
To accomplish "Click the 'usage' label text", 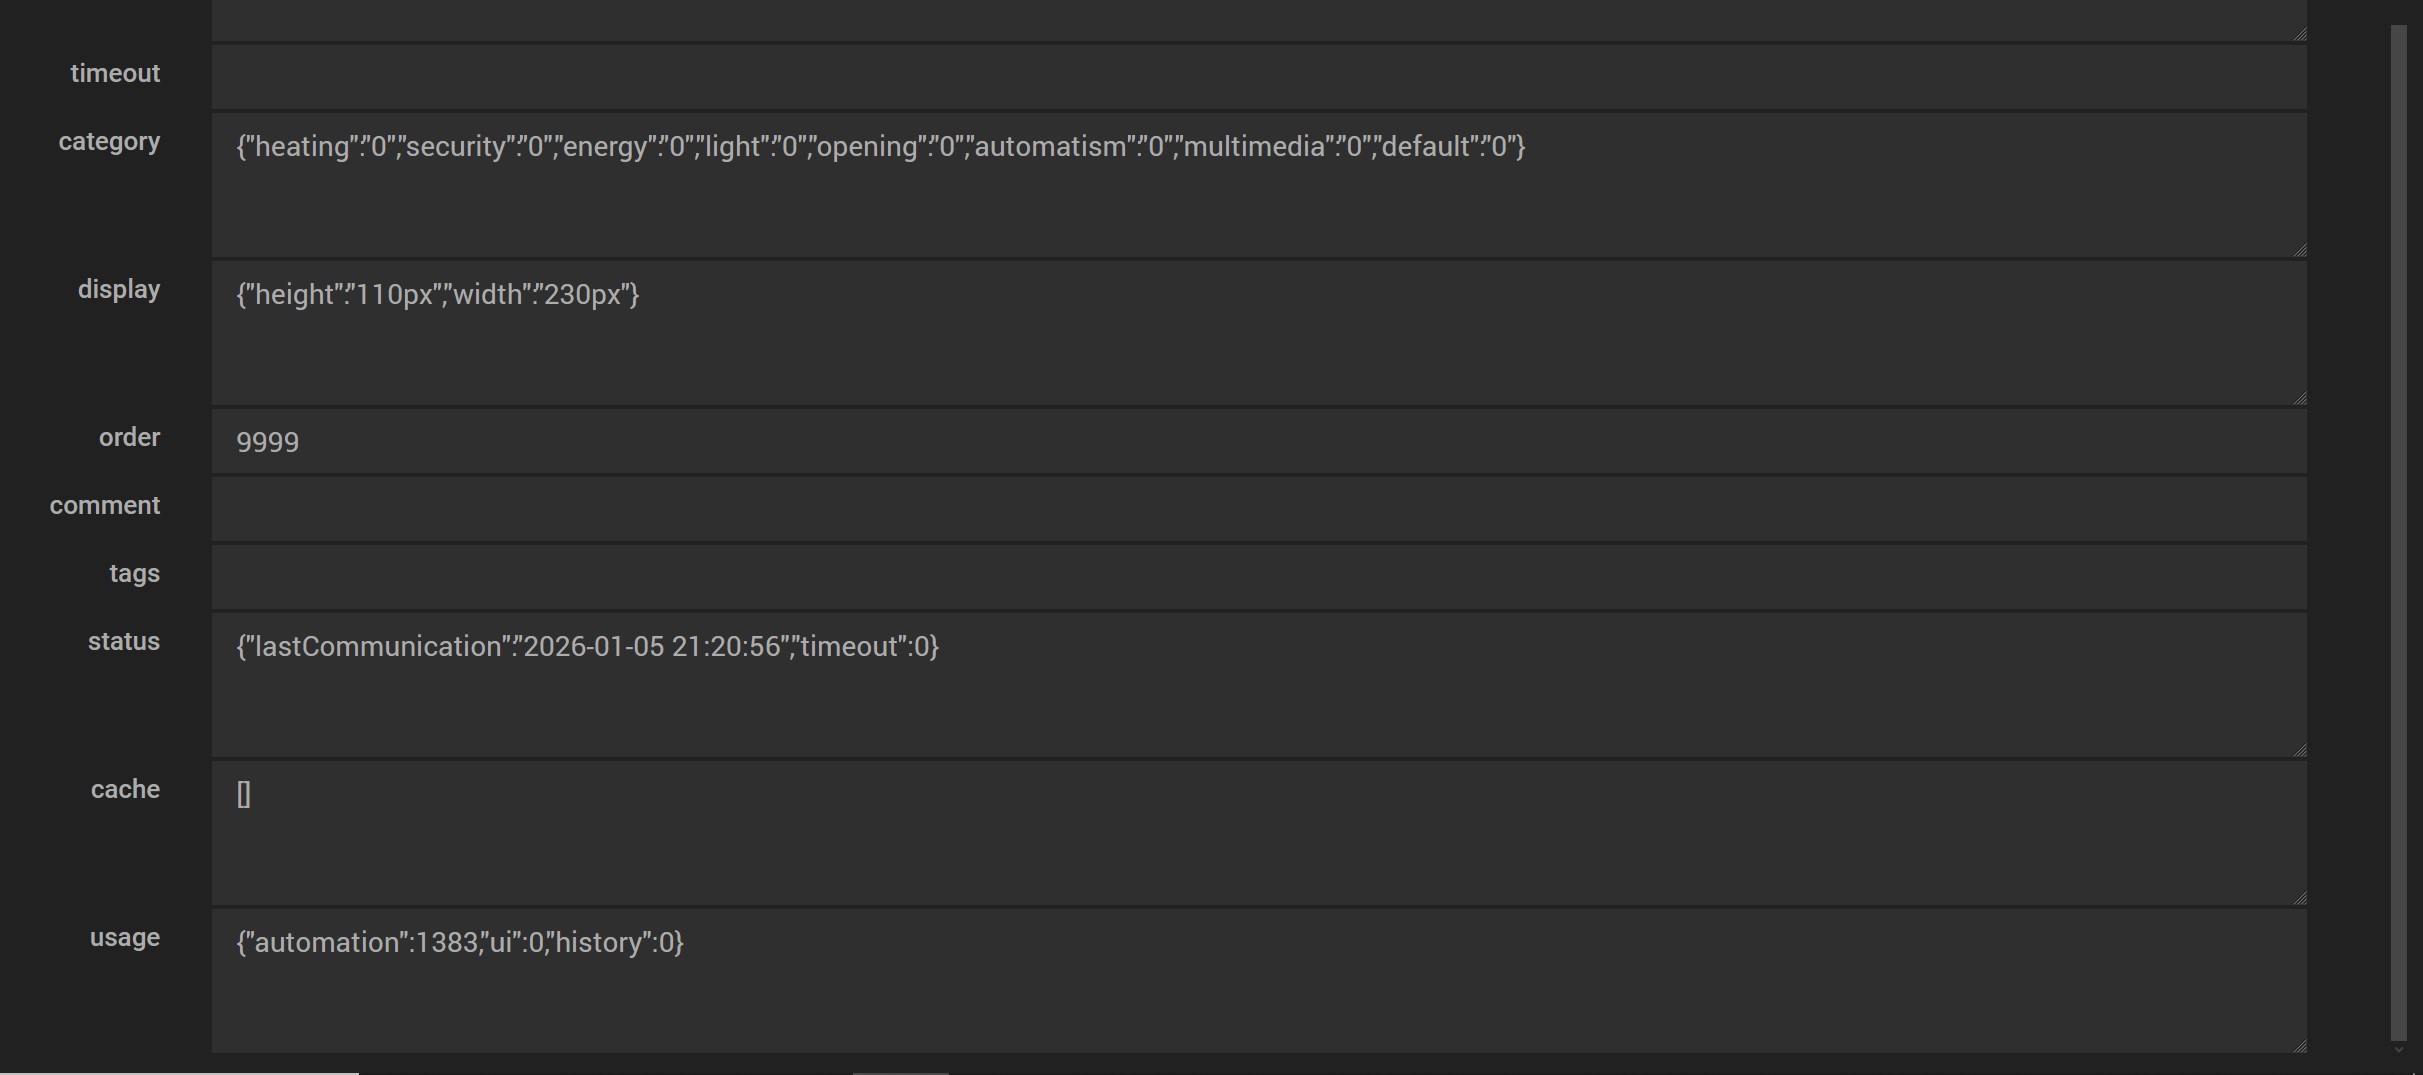I will point(125,938).
